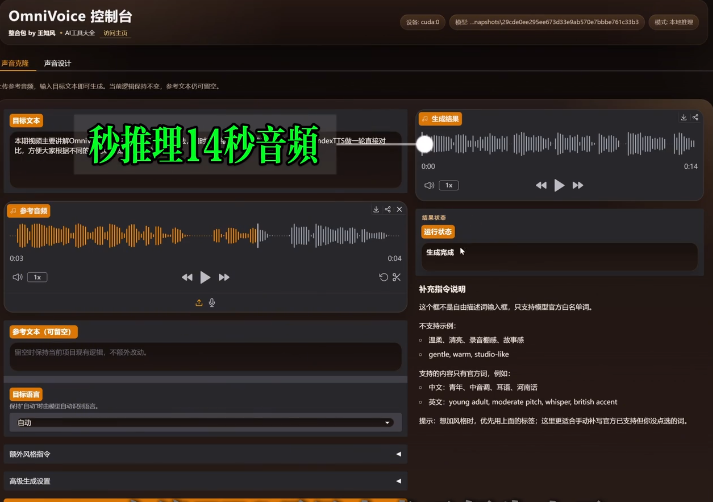The width and height of the screenshot is (713, 502).
Task: Remove the reference audio with the X icon
Action: coord(399,209)
